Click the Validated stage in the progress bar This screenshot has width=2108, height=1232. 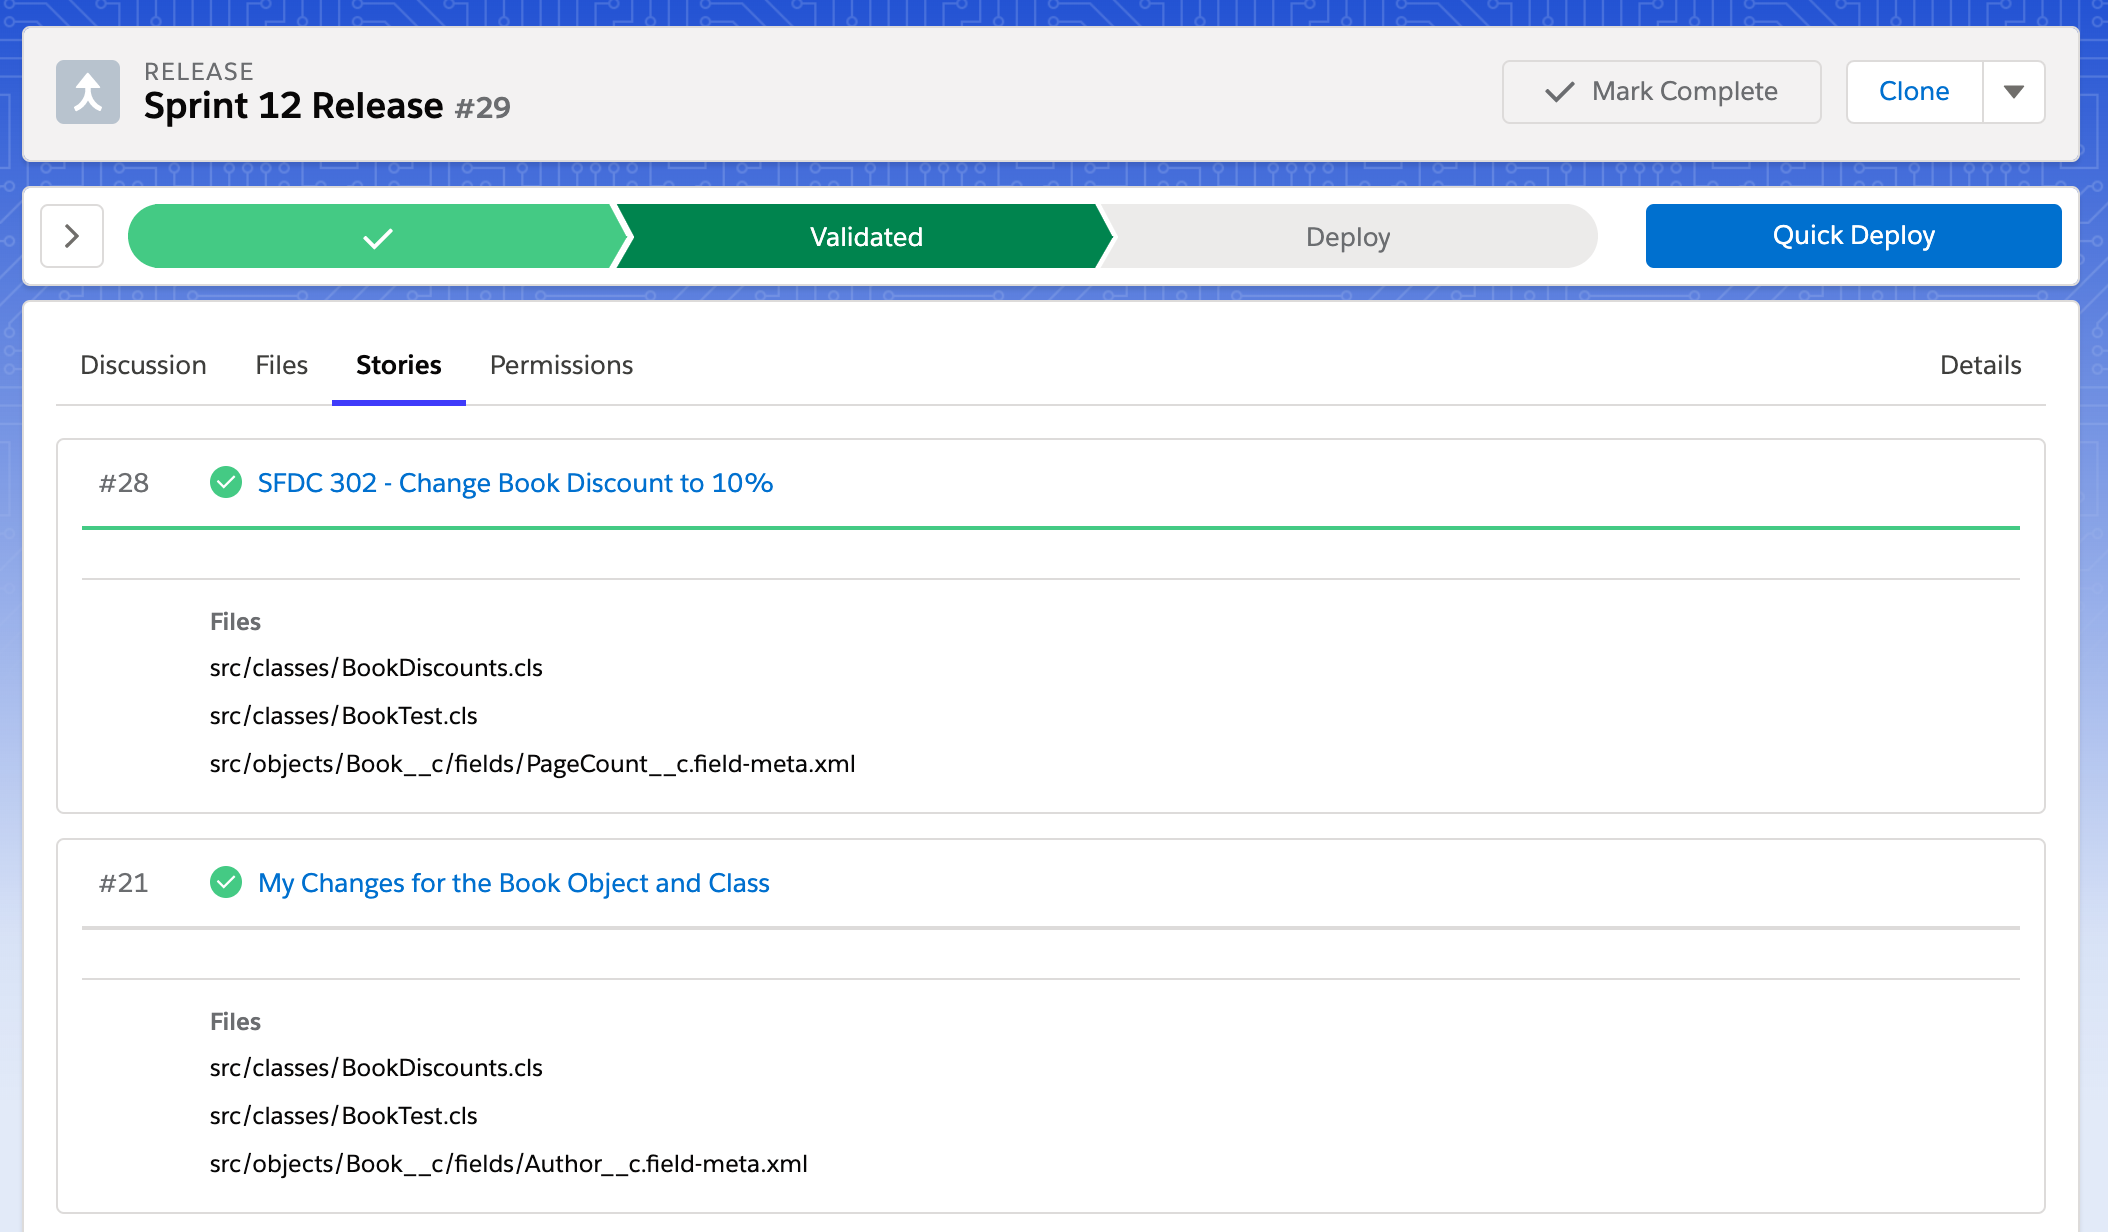coord(864,236)
